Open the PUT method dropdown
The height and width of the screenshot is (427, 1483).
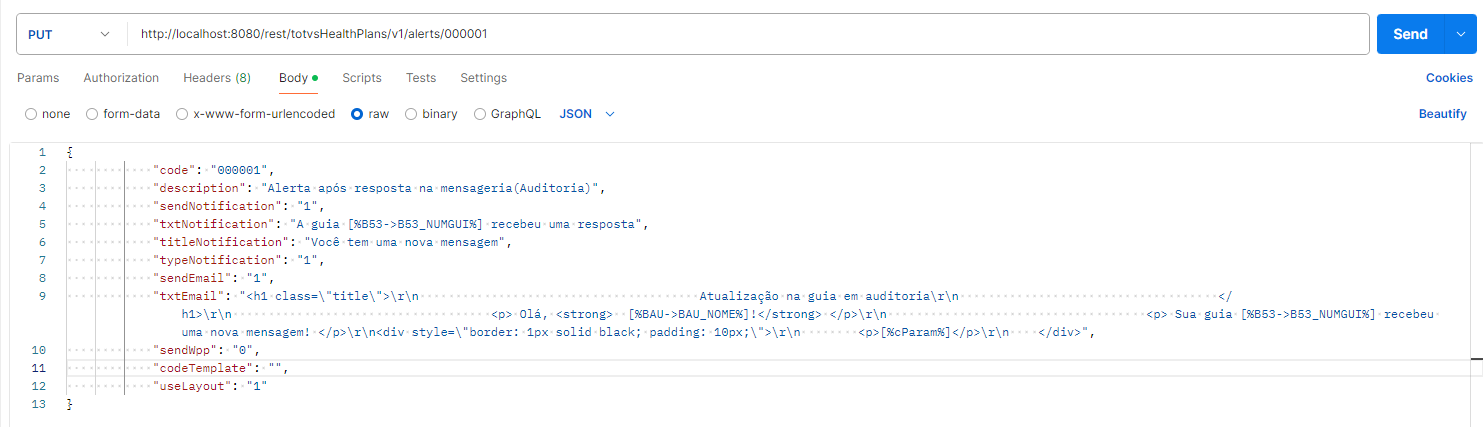pos(68,34)
